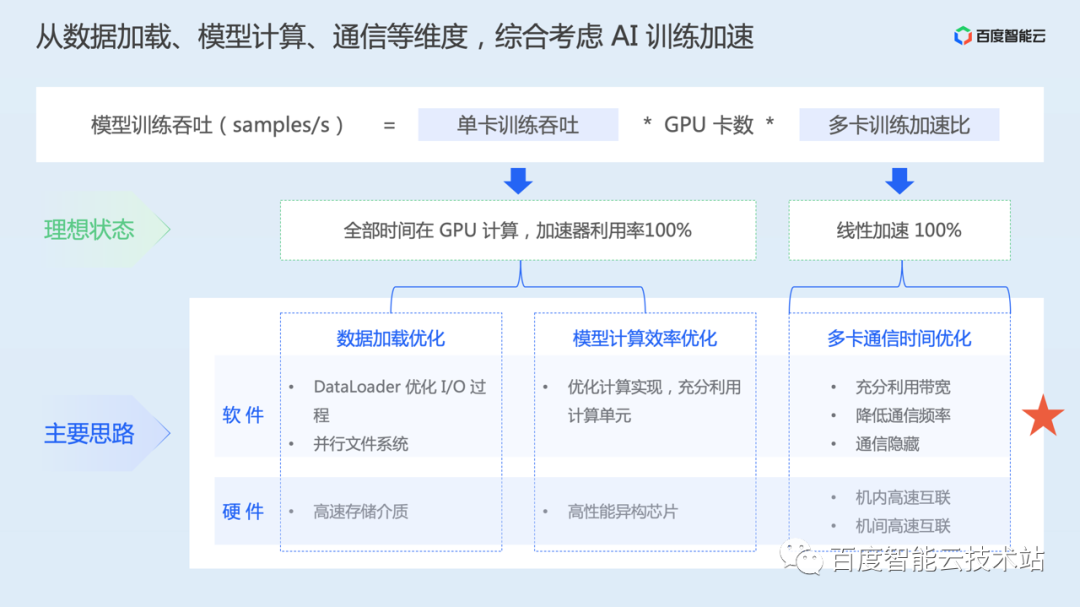Expand the 数据加载优化 column
The height and width of the screenshot is (607, 1080).
point(390,338)
